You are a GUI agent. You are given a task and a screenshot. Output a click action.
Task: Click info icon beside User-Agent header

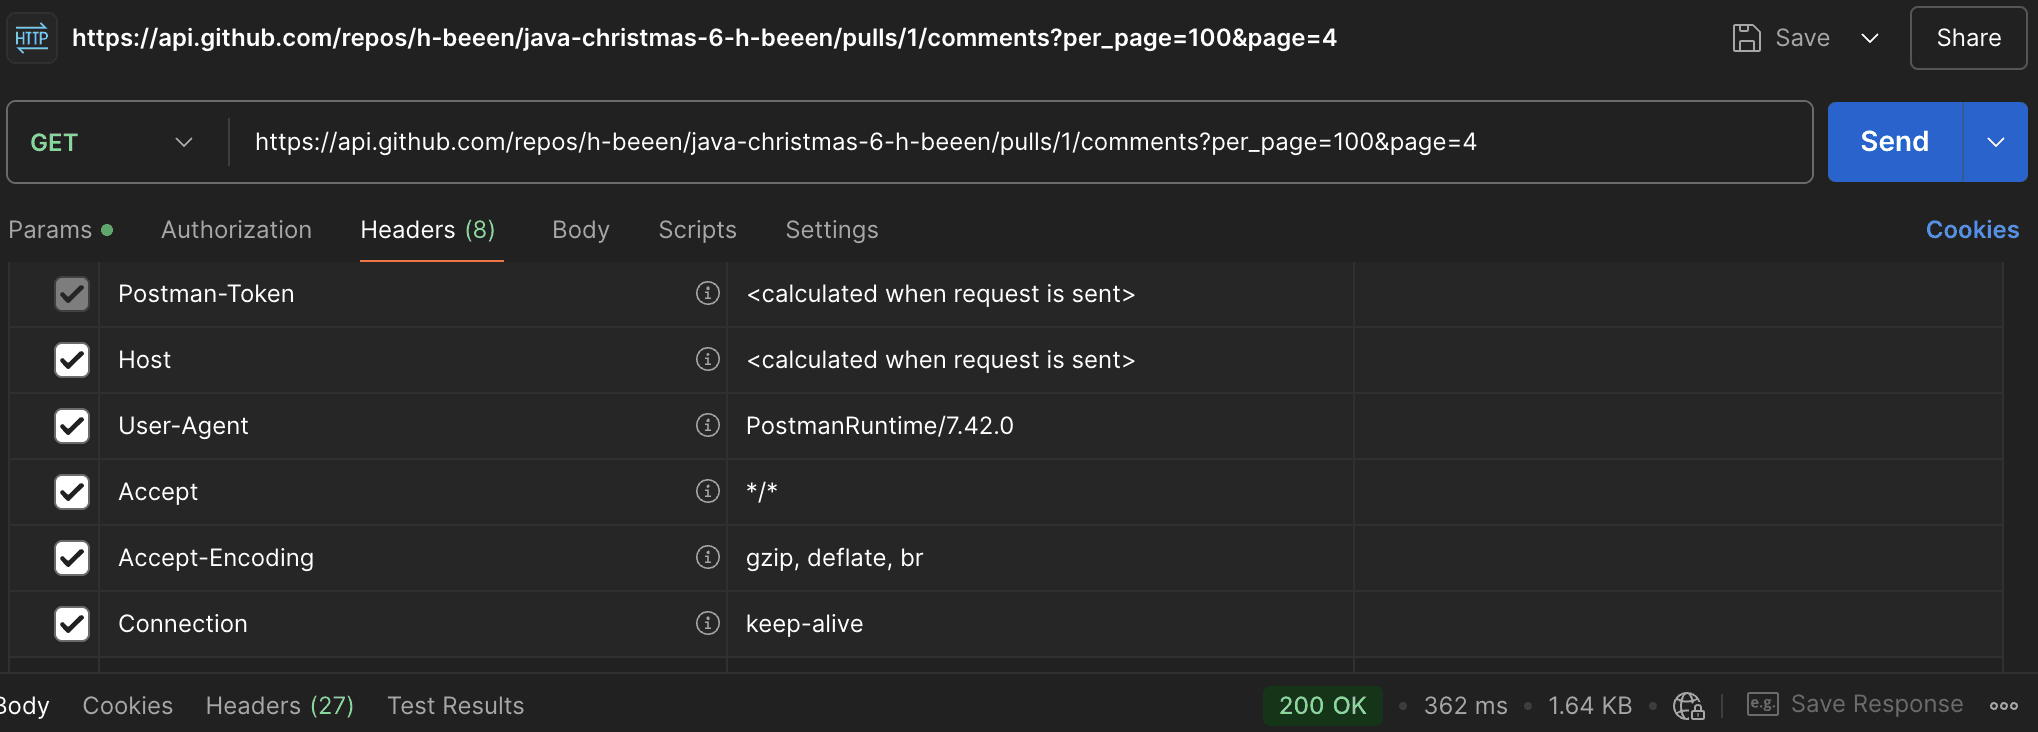[708, 425]
